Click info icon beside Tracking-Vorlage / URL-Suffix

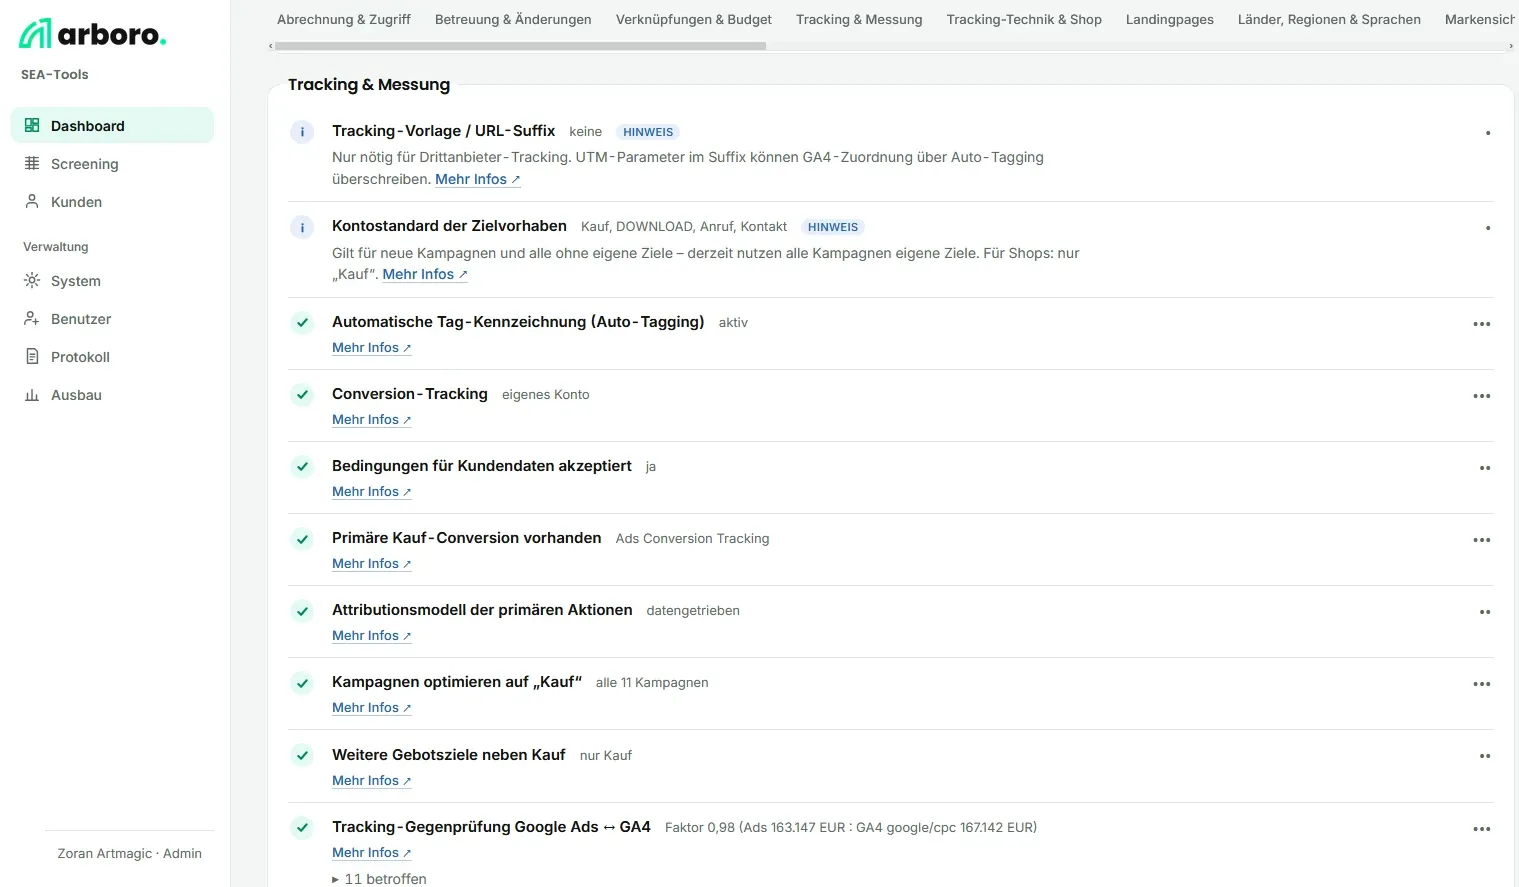302,131
